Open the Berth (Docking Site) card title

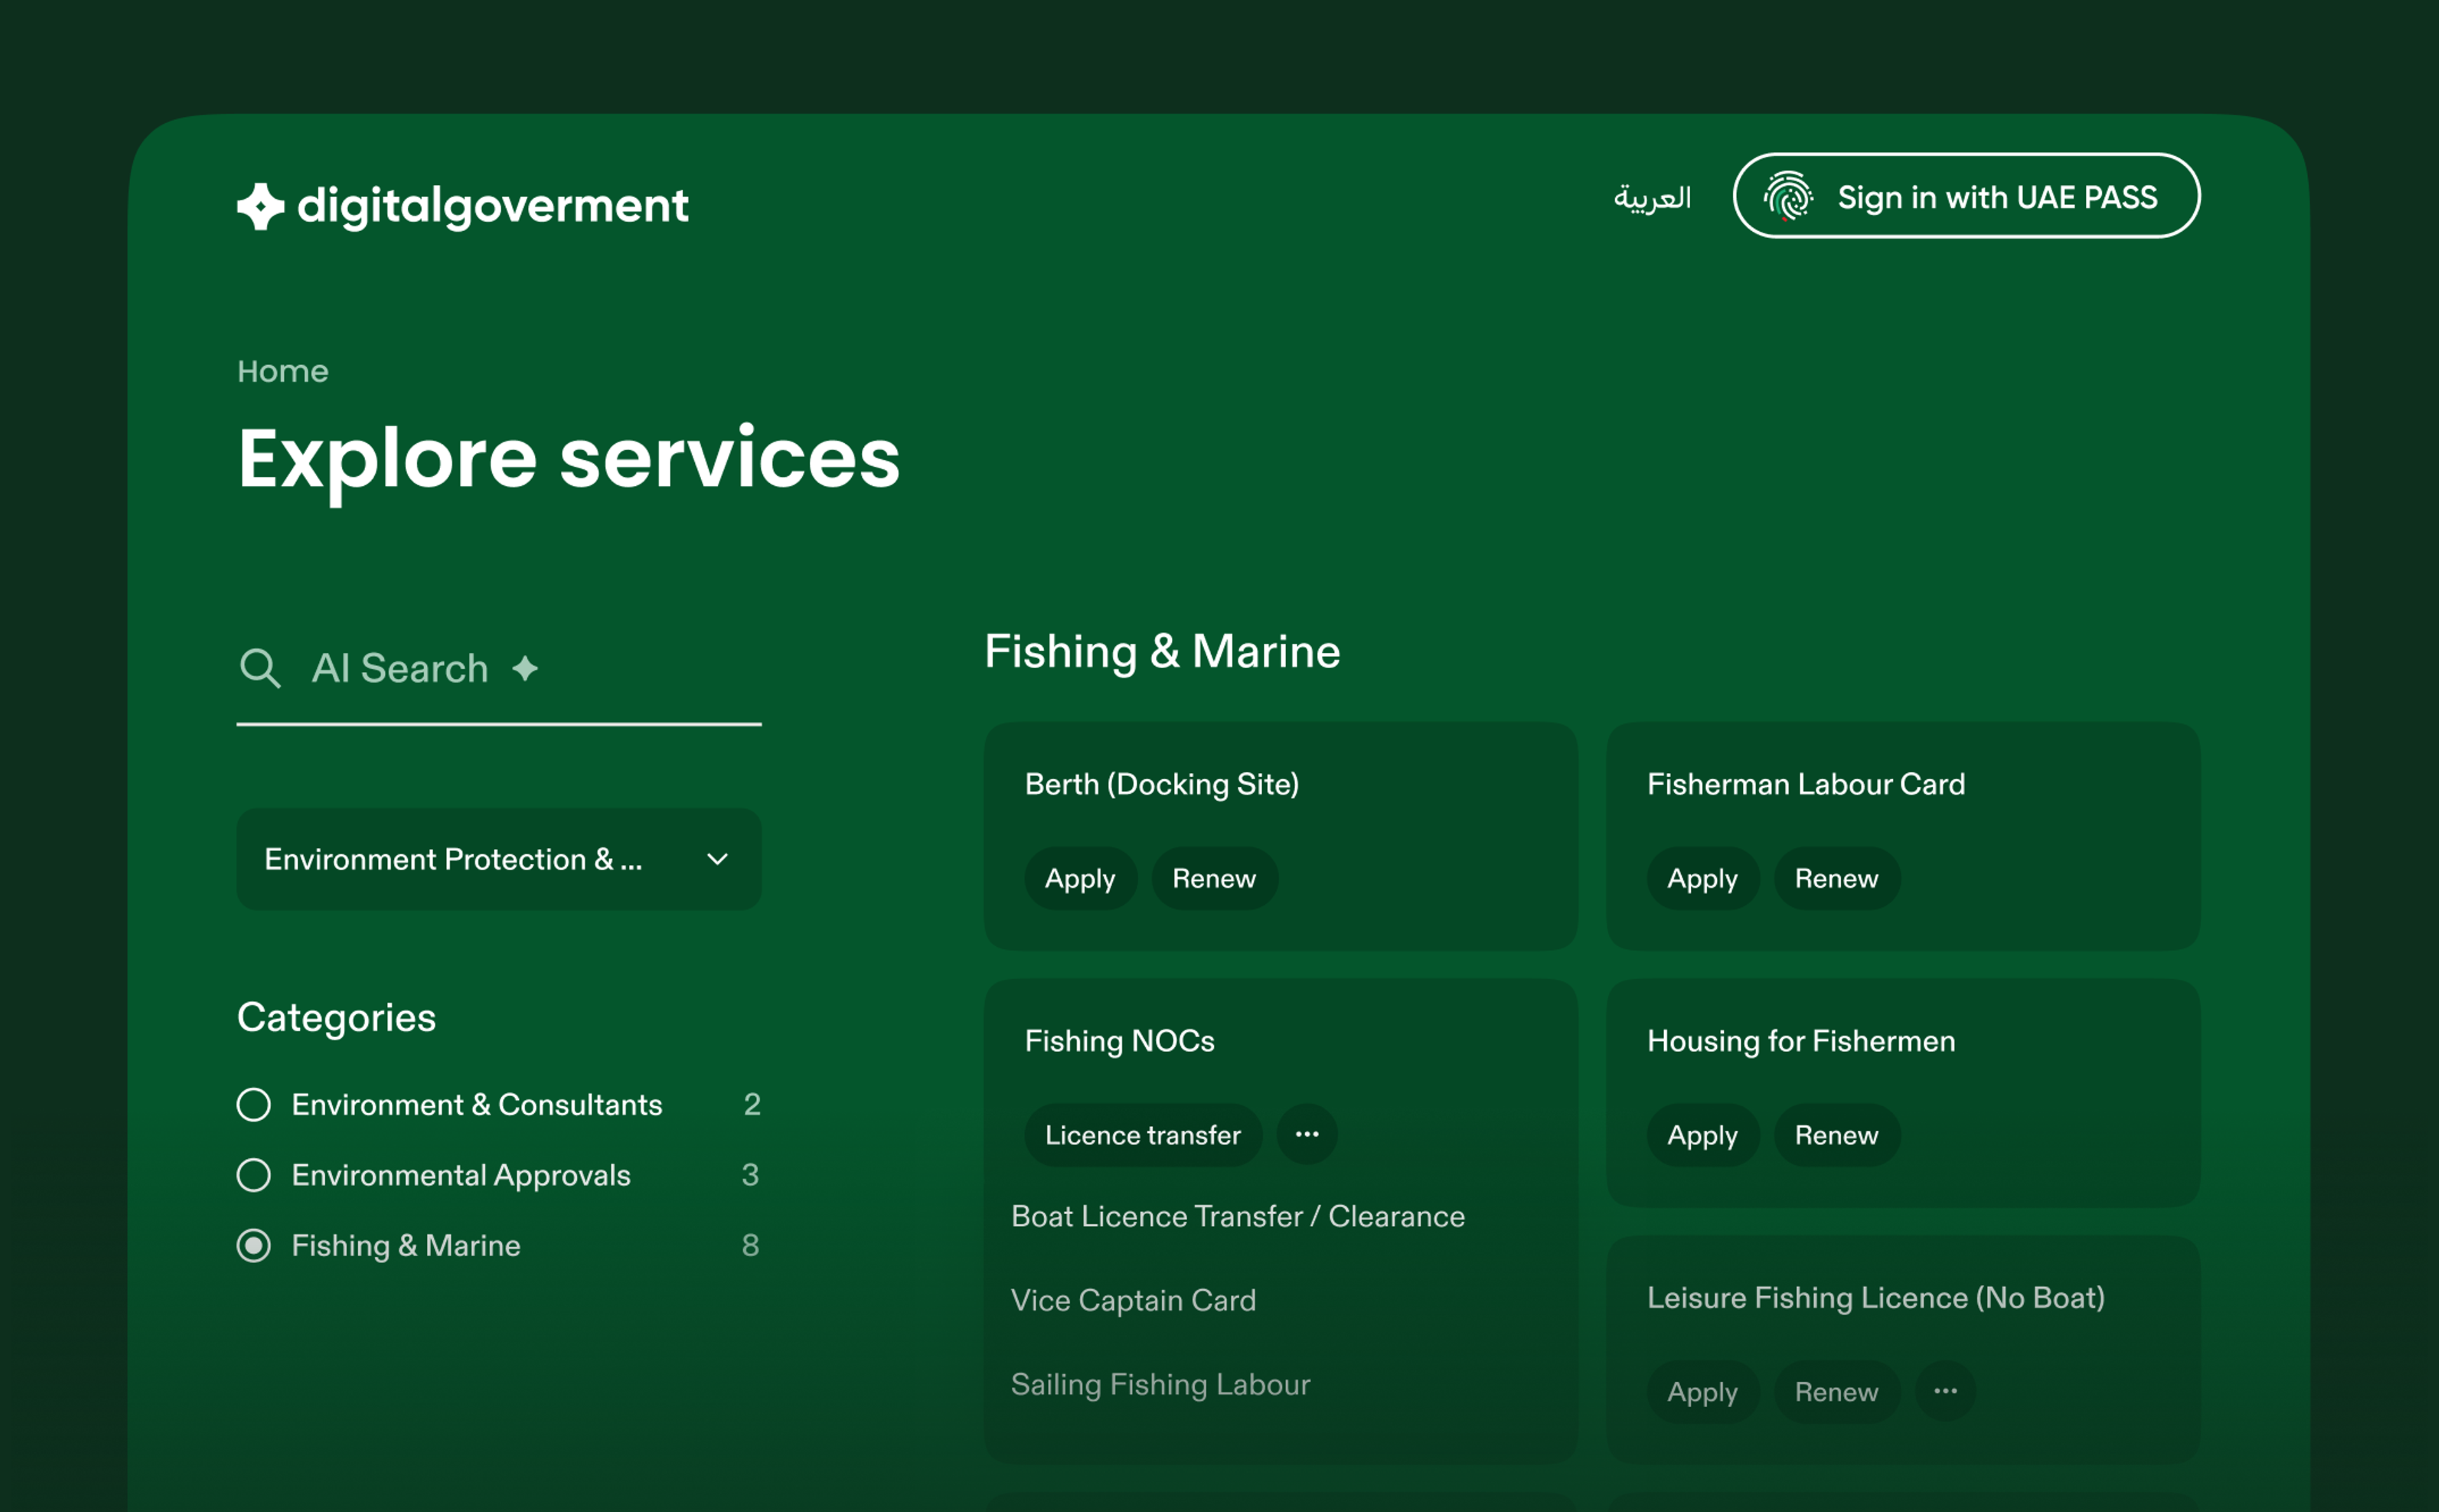point(1162,784)
